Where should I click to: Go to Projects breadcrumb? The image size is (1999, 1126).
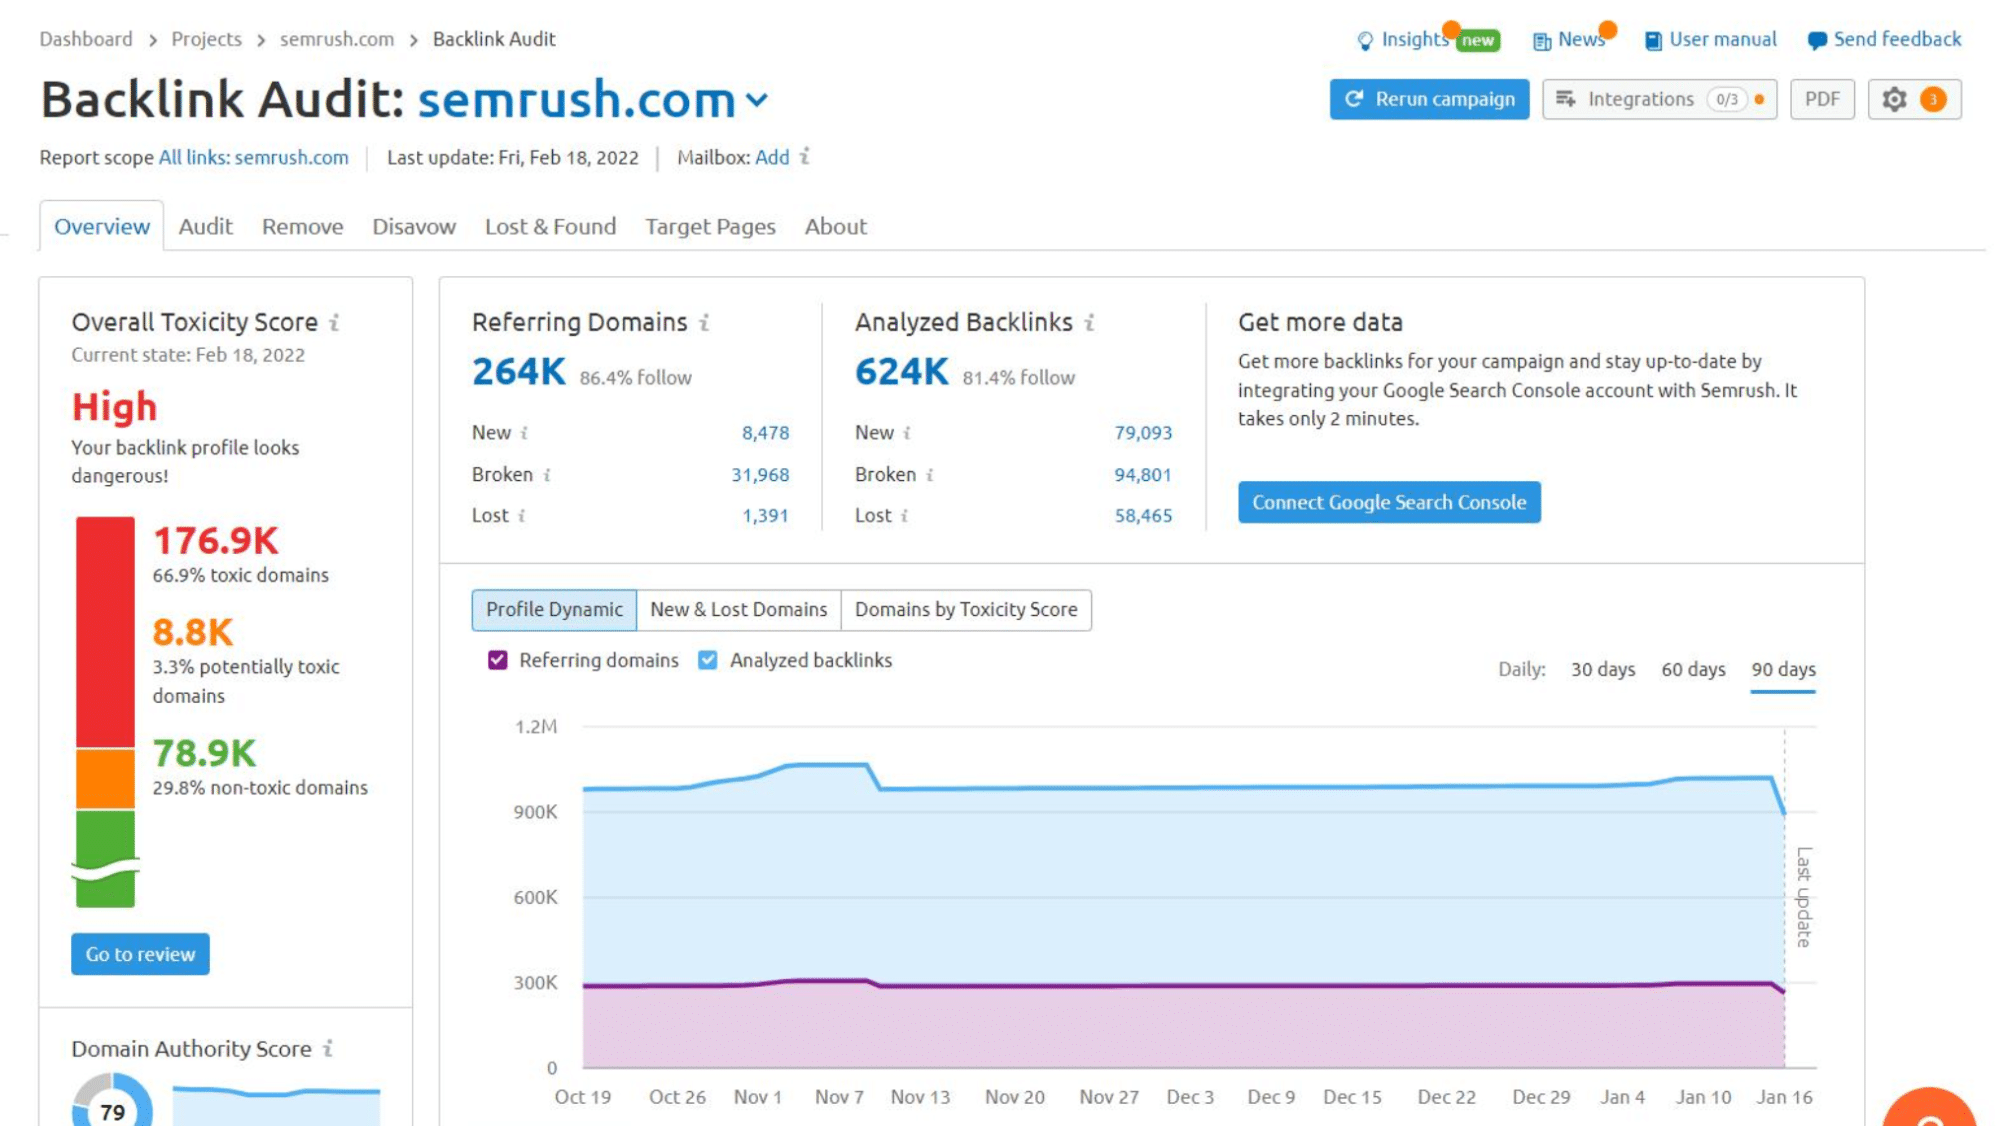pyautogui.click(x=206, y=39)
